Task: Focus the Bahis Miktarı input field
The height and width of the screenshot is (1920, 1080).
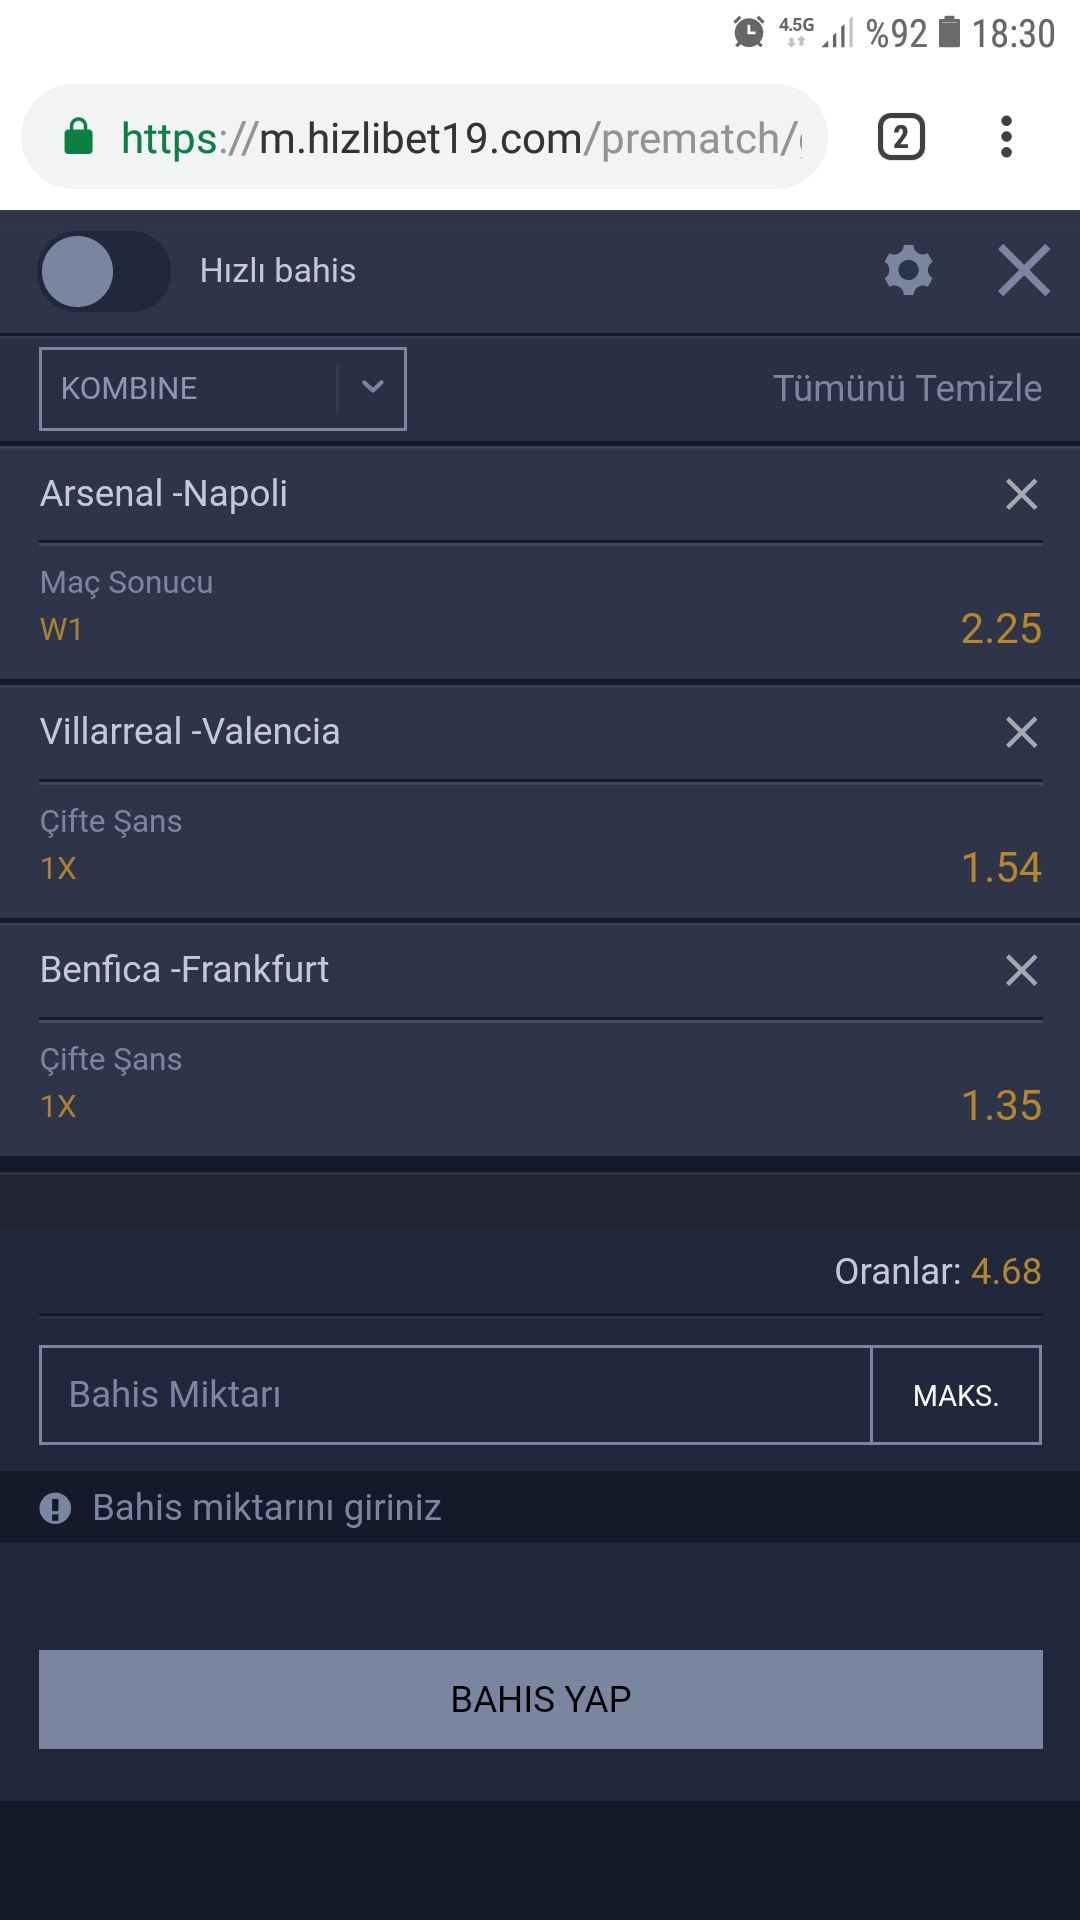Action: click(455, 1395)
